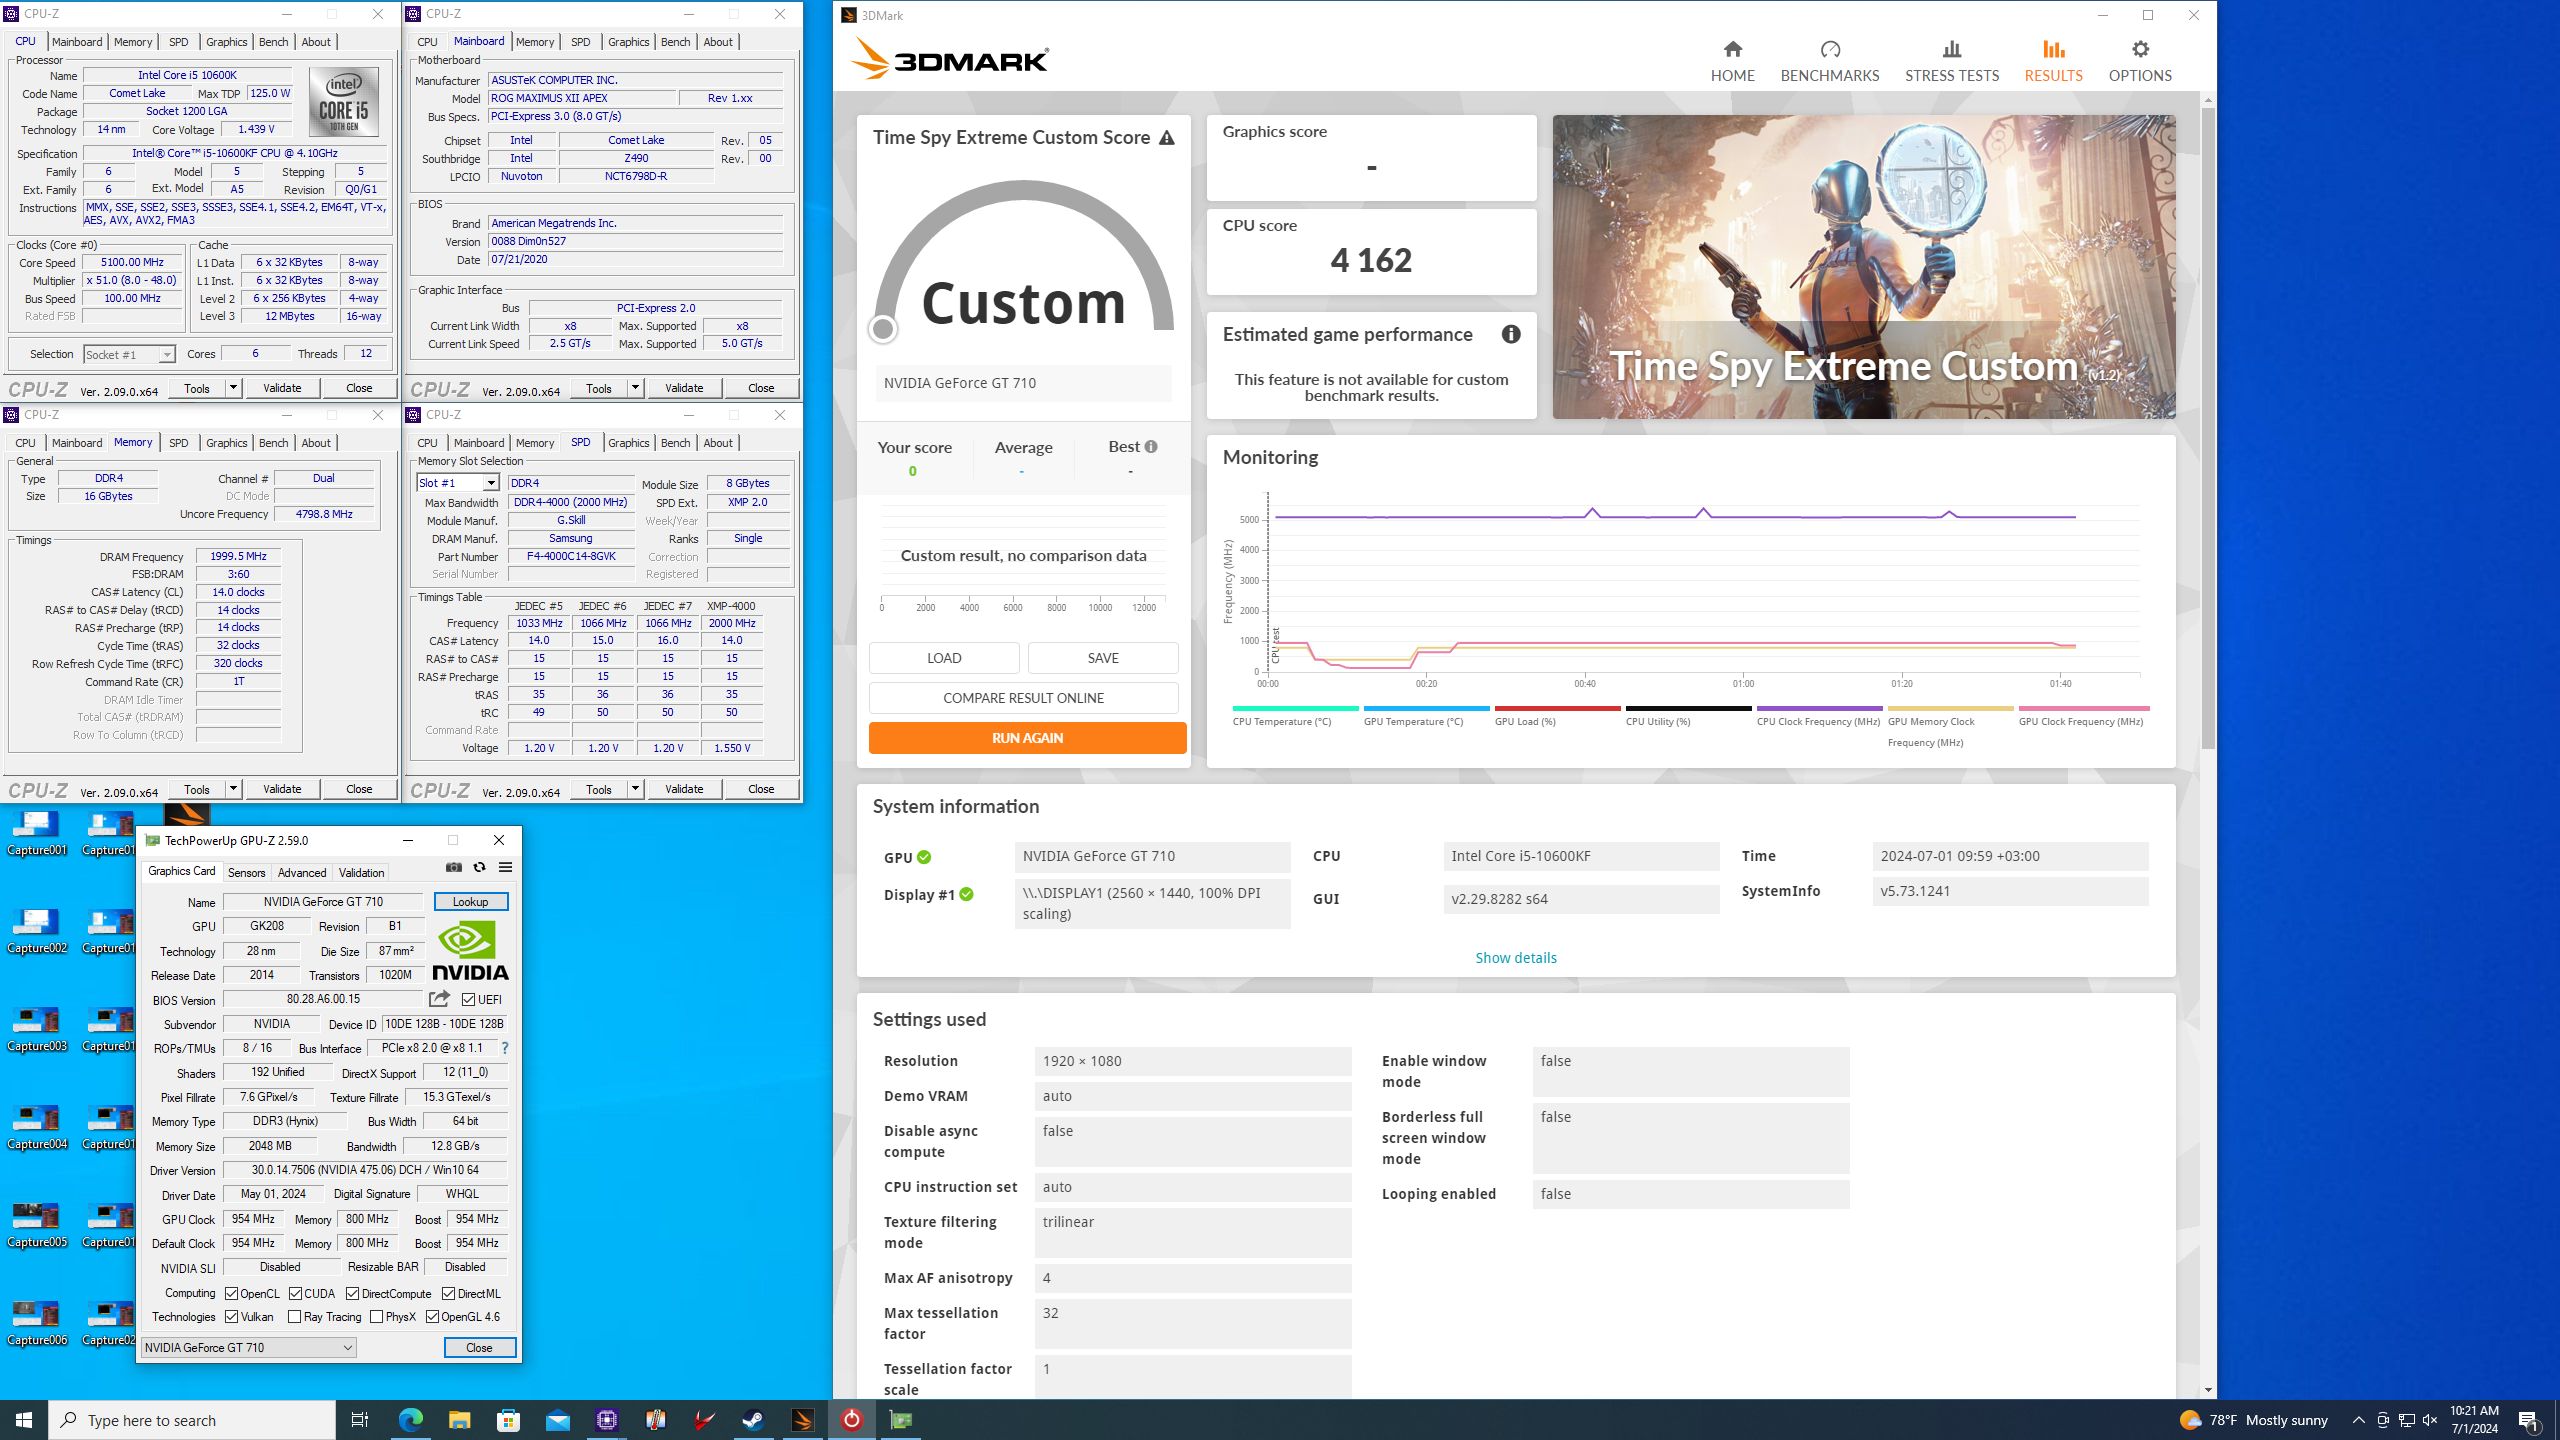This screenshot has width=2560, height=1440.
Task: Click Validate in CPU-Z Memory window
Action: point(282,789)
